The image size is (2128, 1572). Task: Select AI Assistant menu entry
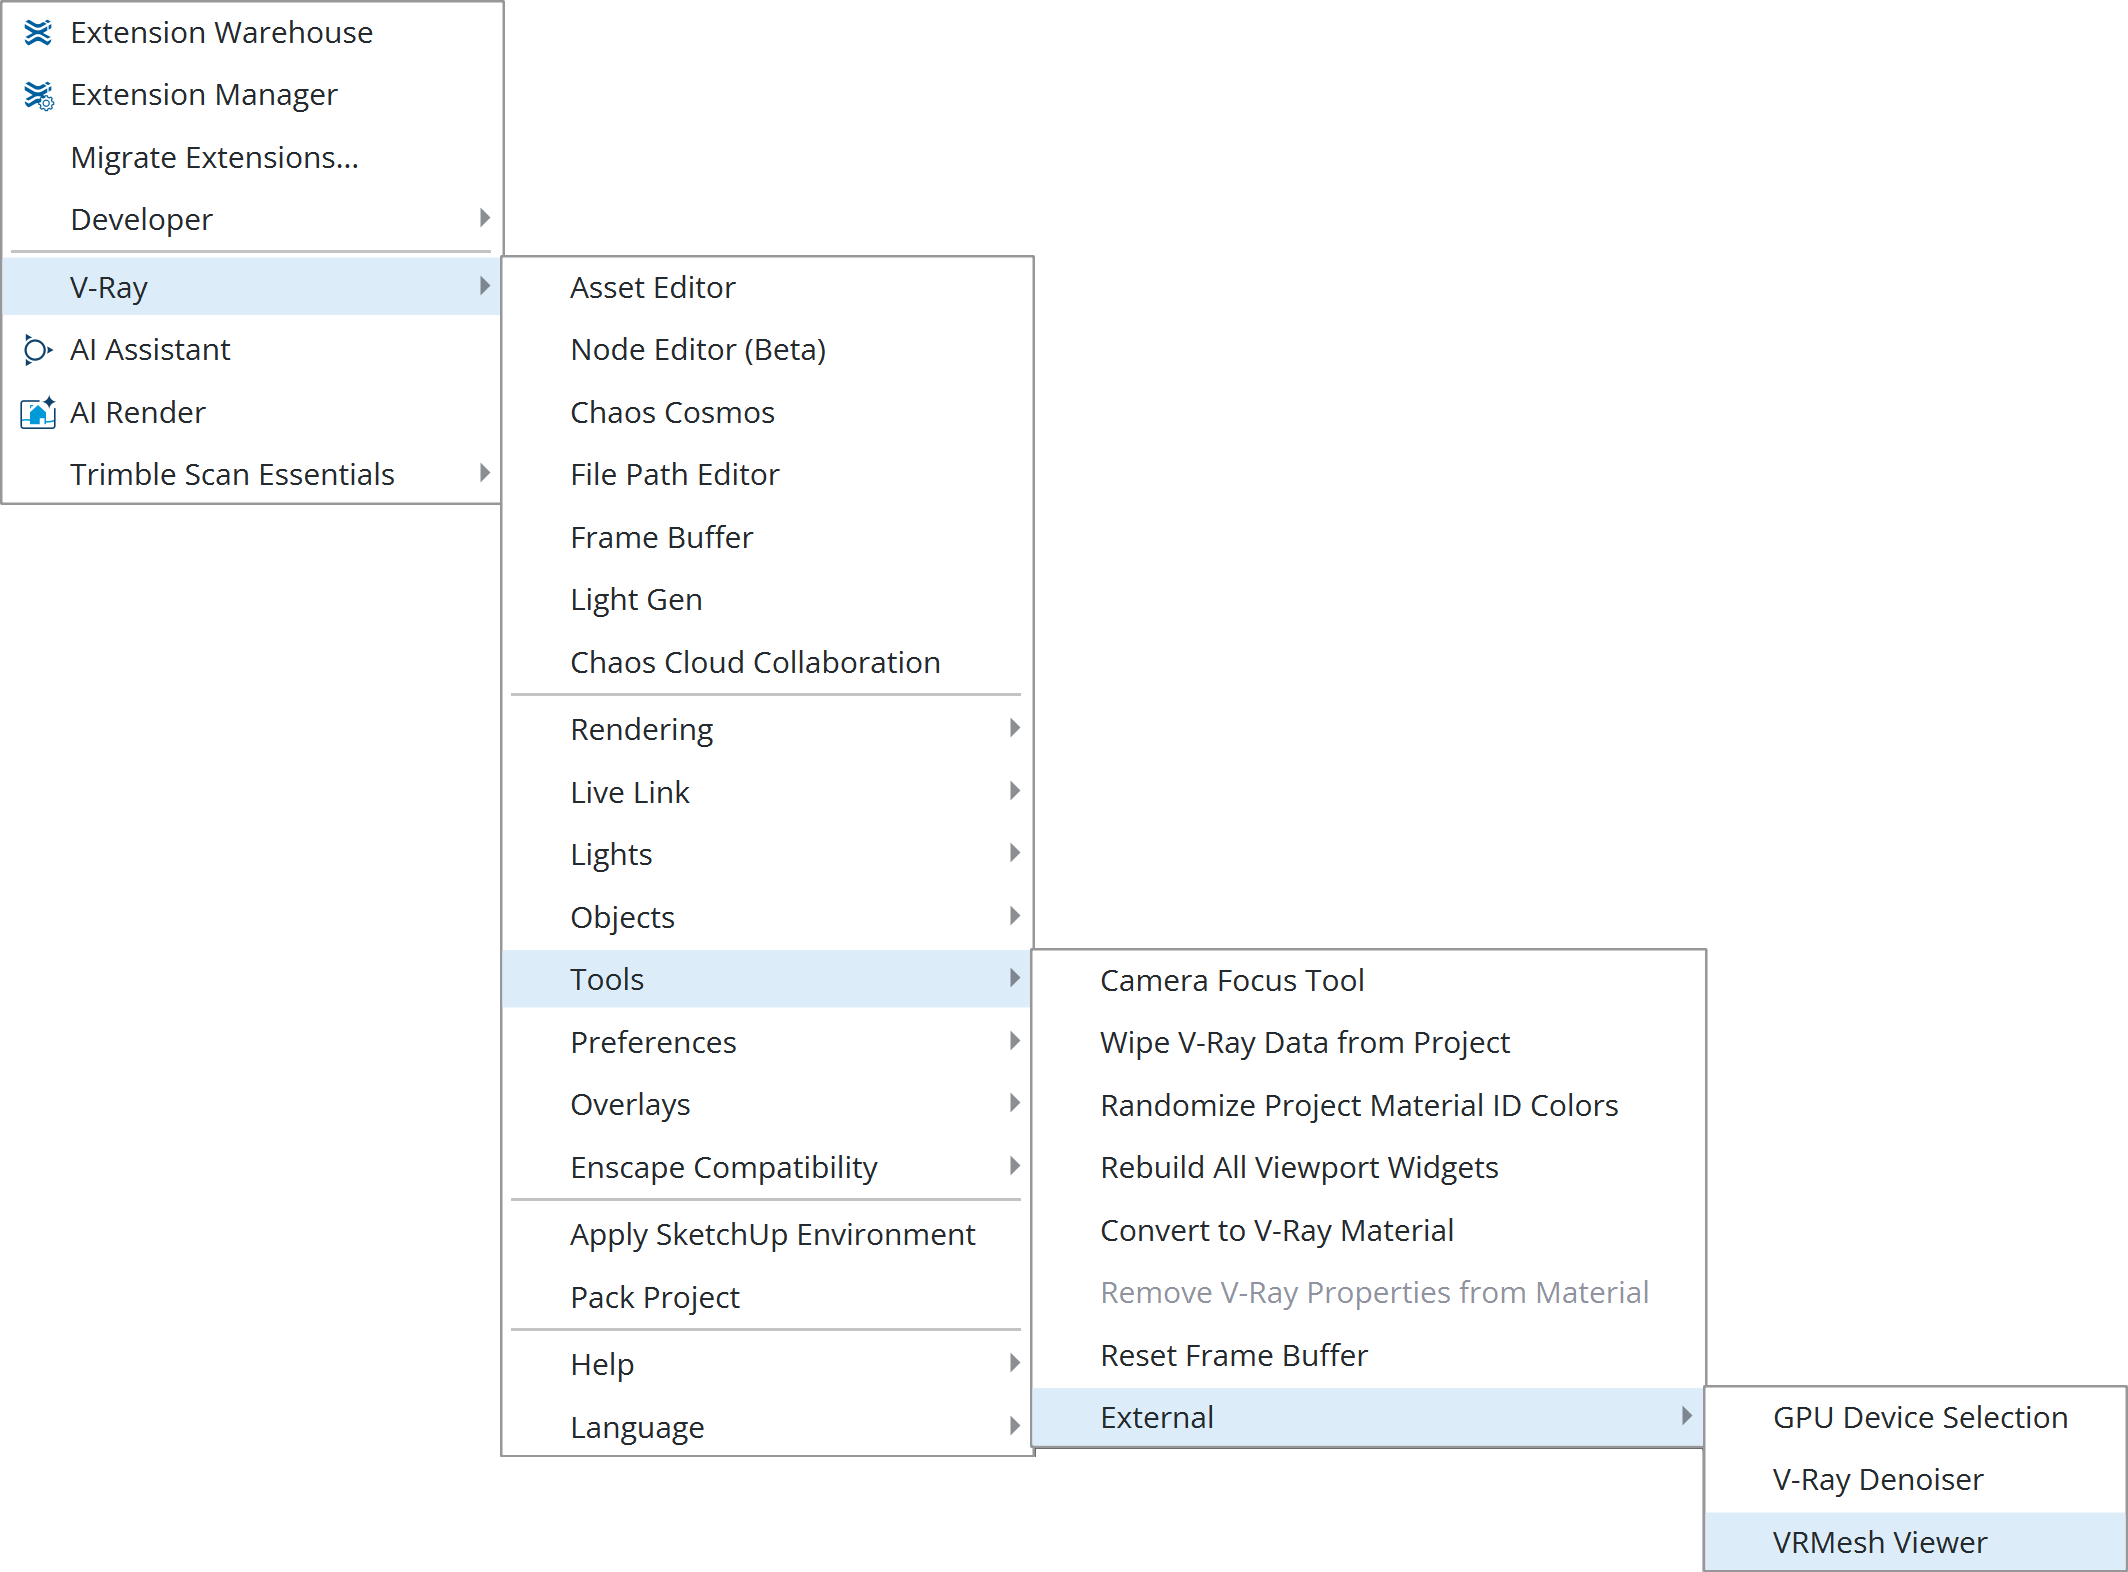[252, 350]
